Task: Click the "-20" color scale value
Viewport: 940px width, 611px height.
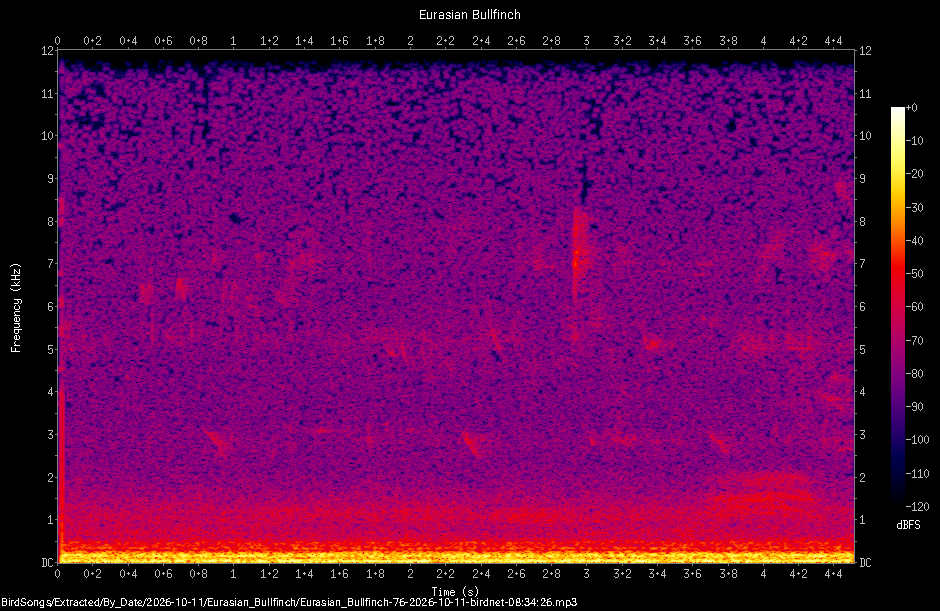Action: [914, 174]
